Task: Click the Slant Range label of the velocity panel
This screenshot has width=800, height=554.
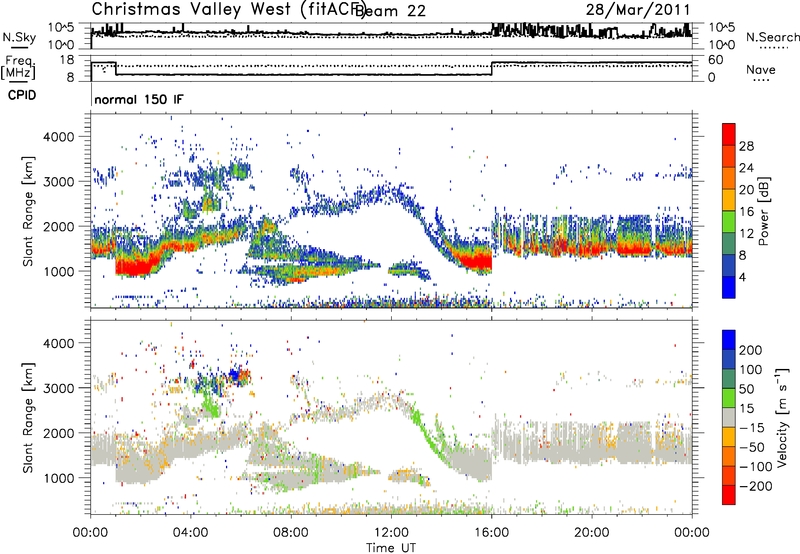Action: point(28,417)
